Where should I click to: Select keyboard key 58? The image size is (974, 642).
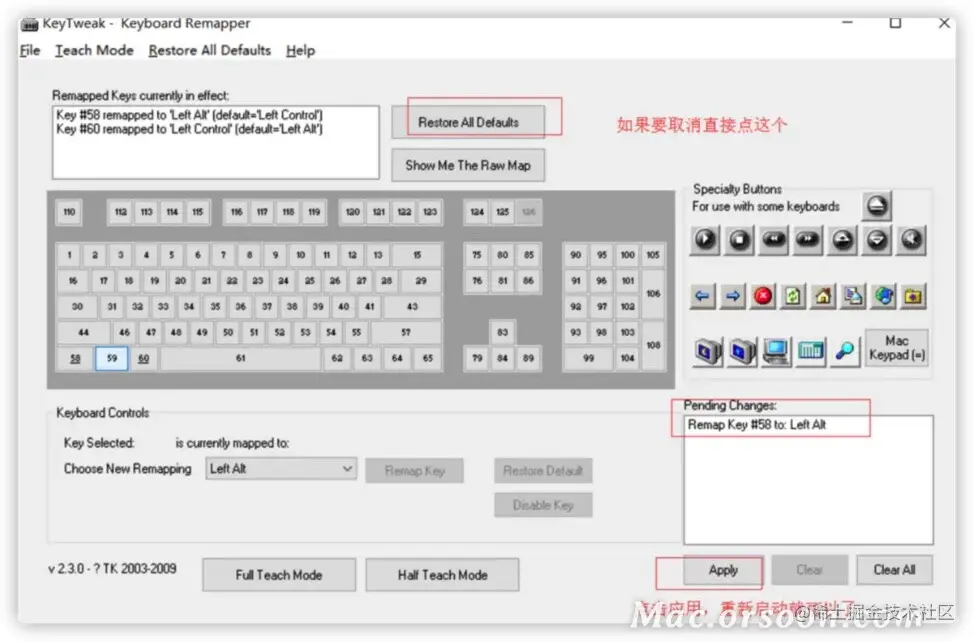pyautogui.click(x=75, y=358)
